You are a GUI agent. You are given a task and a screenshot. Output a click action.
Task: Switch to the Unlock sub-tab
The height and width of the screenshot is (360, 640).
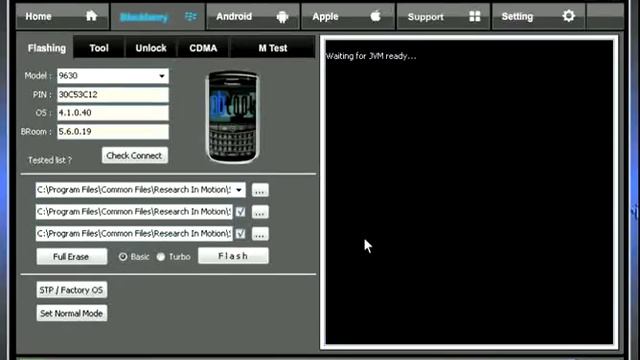pyautogui.click(x=151, y=48)
